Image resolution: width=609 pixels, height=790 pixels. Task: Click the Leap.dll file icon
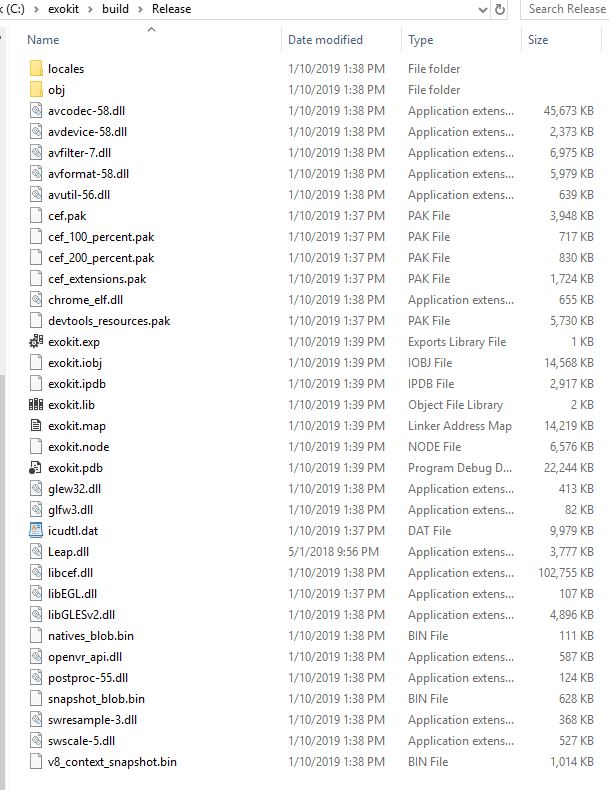36,552
